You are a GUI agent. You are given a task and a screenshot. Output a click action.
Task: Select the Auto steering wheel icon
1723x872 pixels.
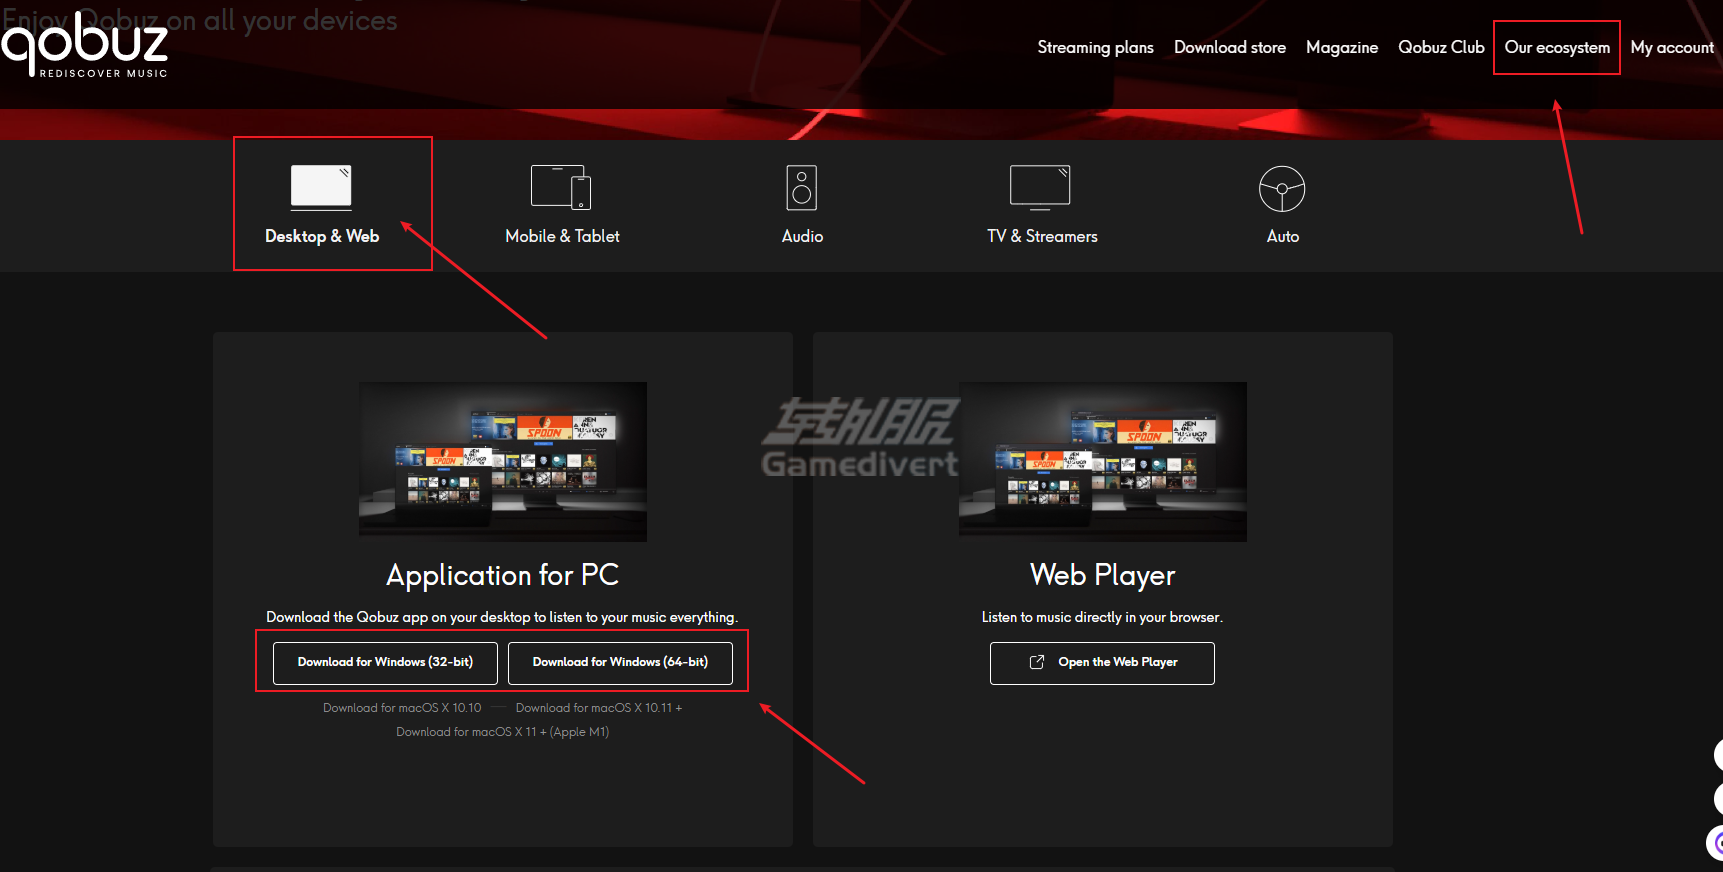tap(1281, 189)
